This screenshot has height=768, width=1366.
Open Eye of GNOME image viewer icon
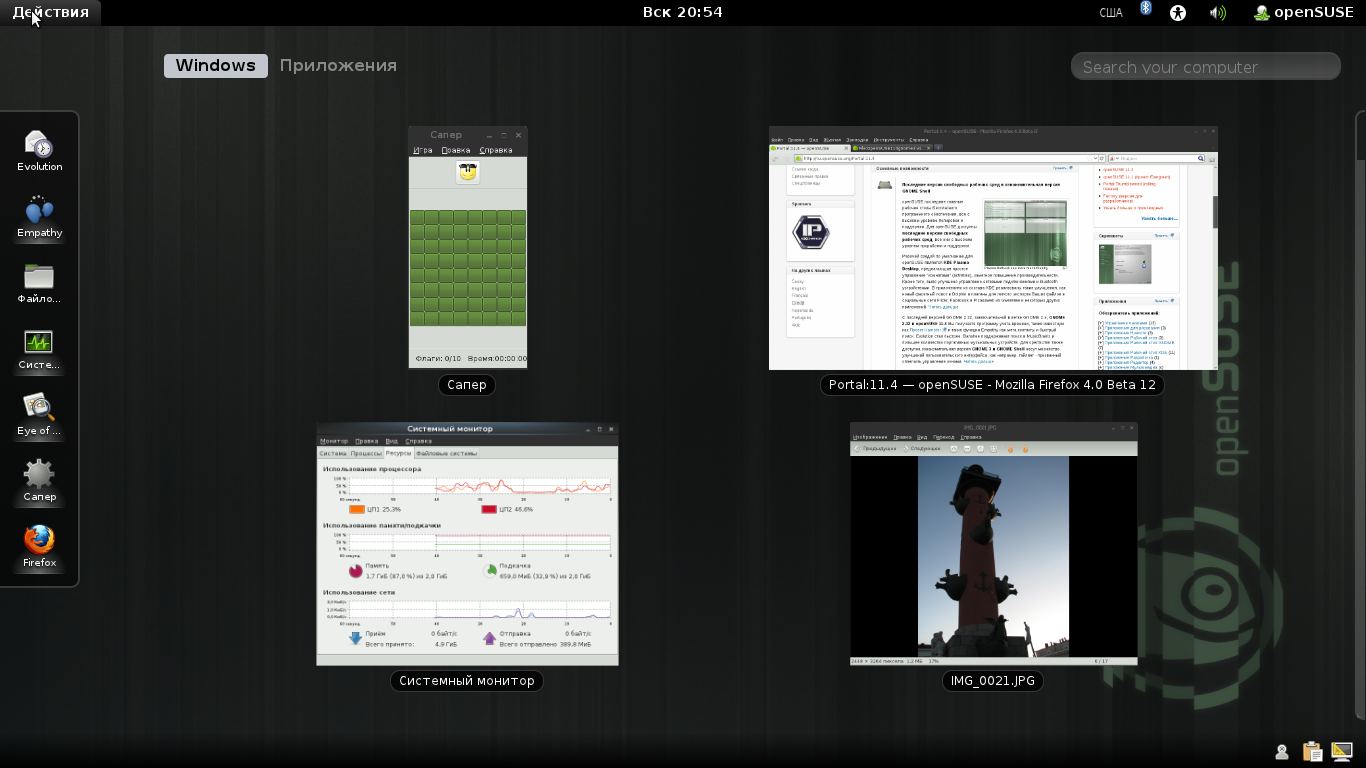(39, 414)
